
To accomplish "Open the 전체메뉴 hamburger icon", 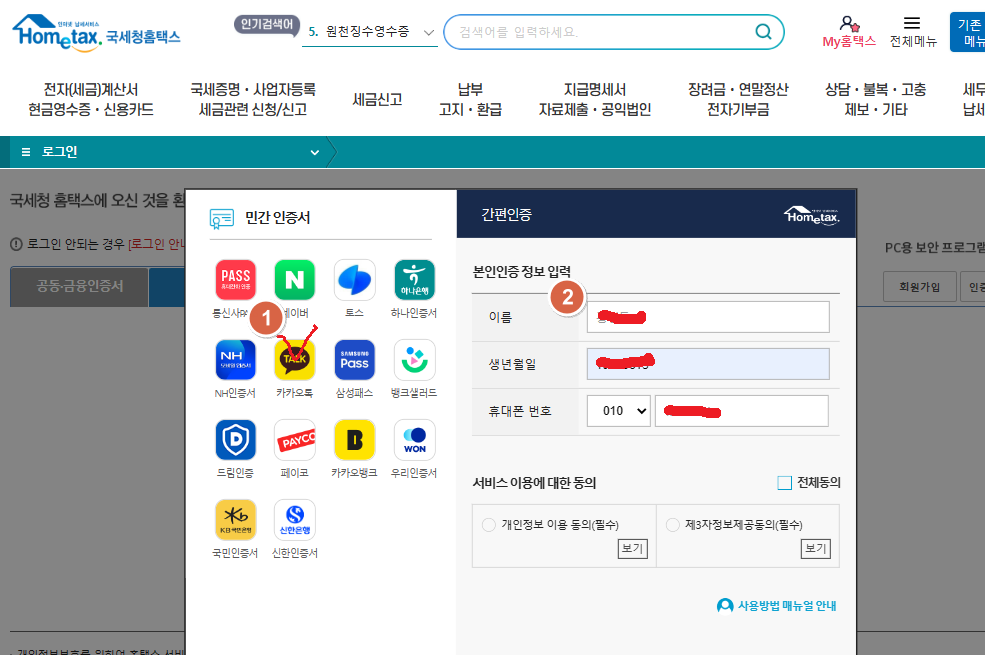I will coord(912,23).
